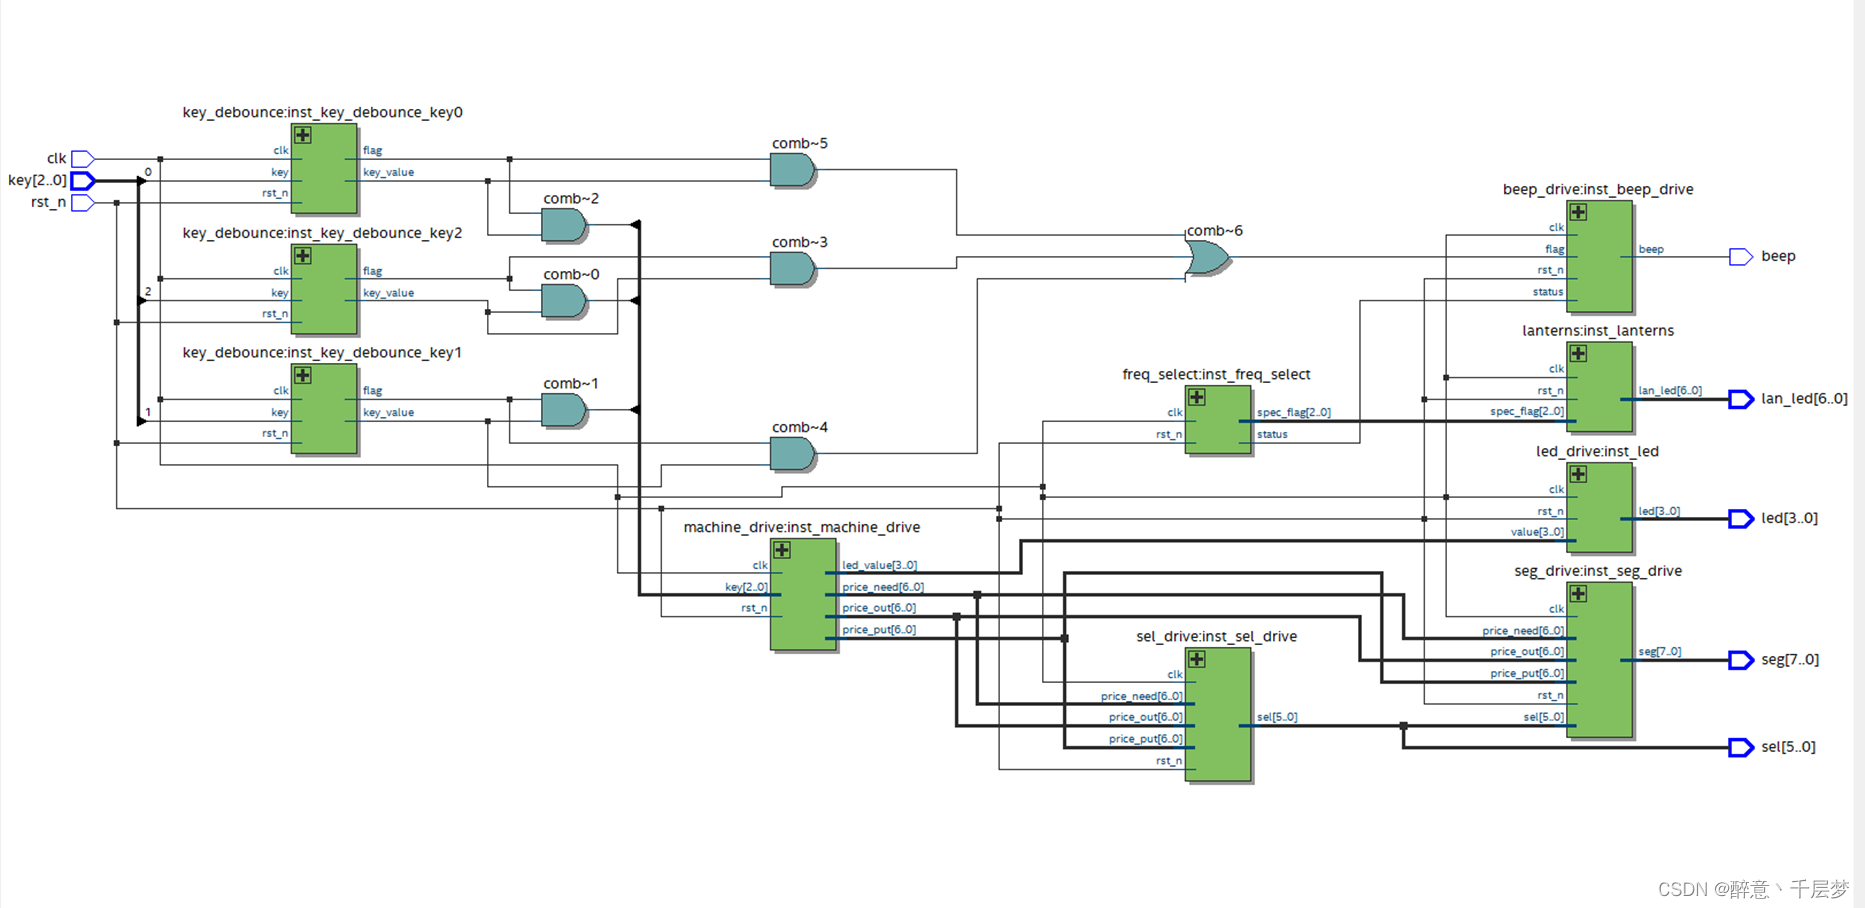1865x908 pixels.
Task: Select the key_debounce_key2 instance block
Action: point(324,289)
